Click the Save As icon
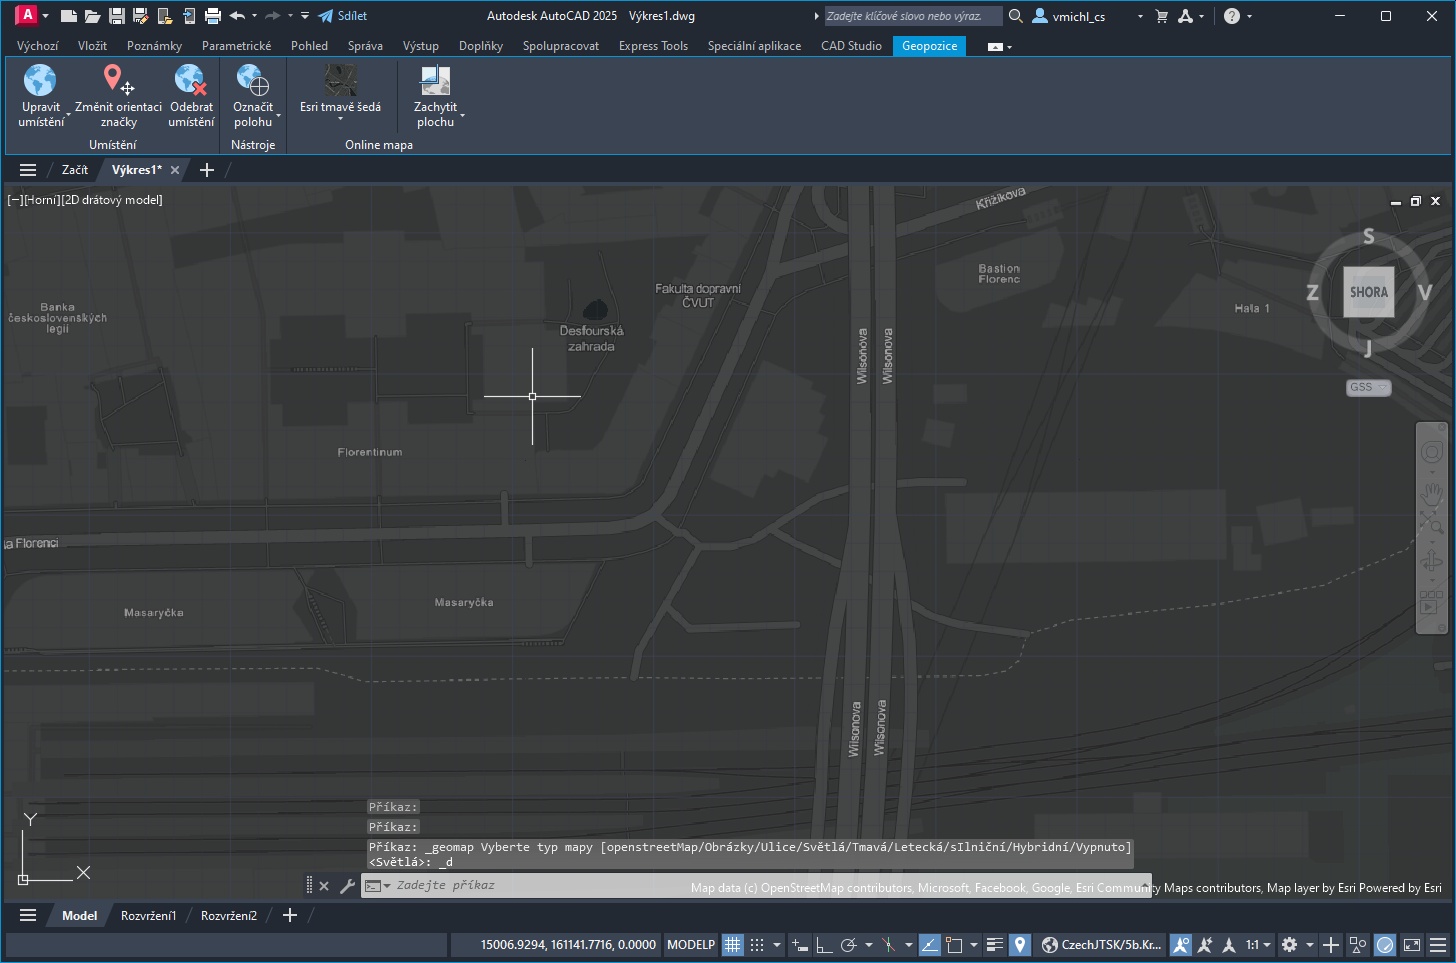Viewport: 1456px width, 963px height. pyautogui.click(x=140, y=16)
